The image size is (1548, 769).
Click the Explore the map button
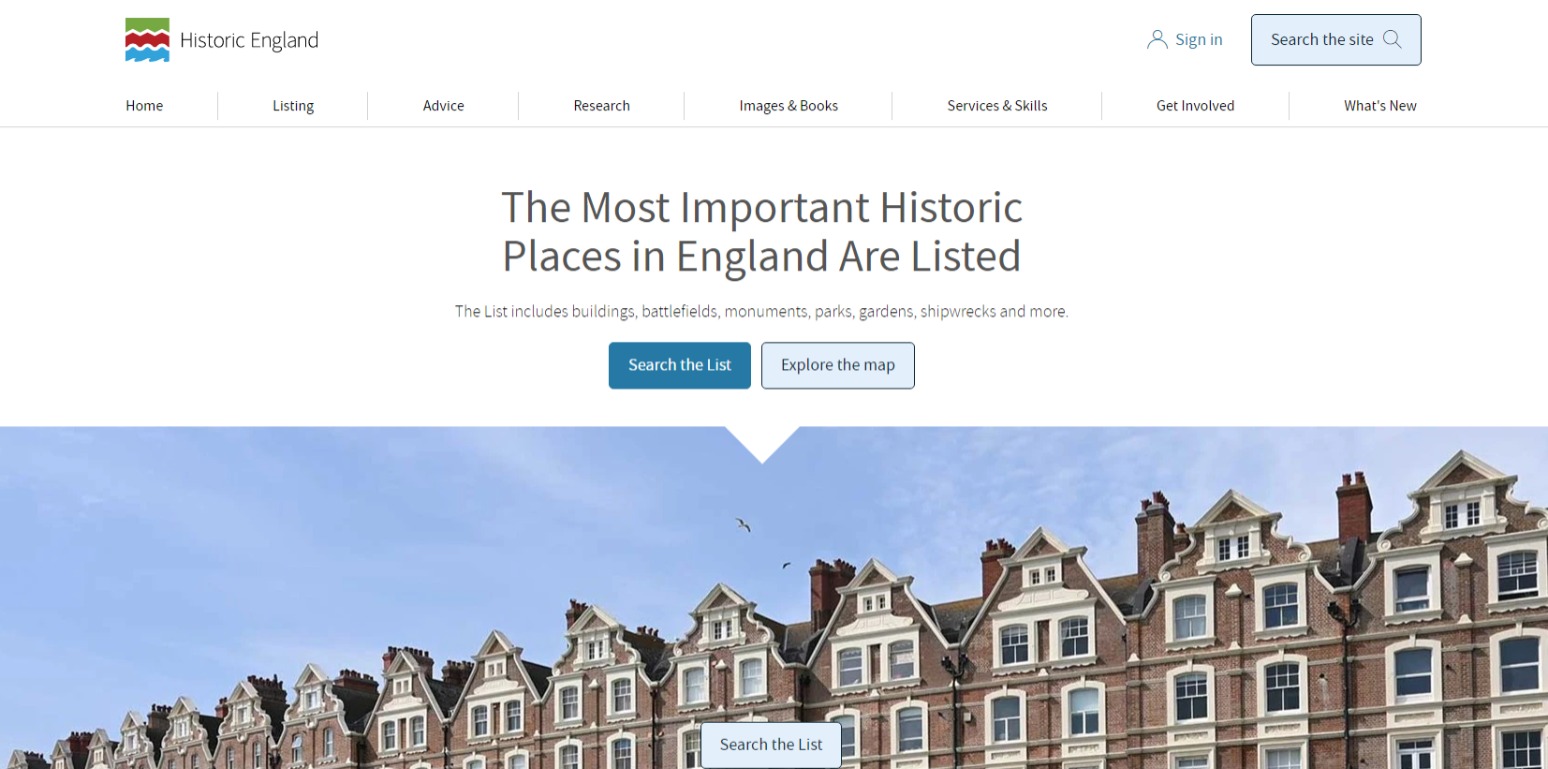click(x=838, y=365)
